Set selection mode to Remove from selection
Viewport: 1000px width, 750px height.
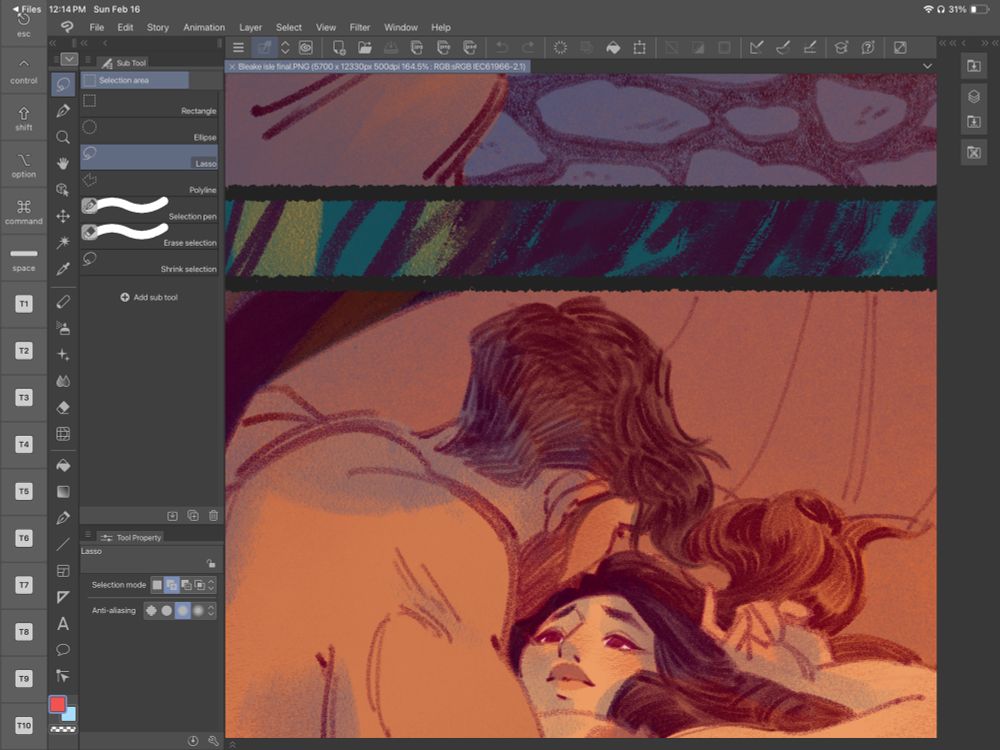point(186,584)
